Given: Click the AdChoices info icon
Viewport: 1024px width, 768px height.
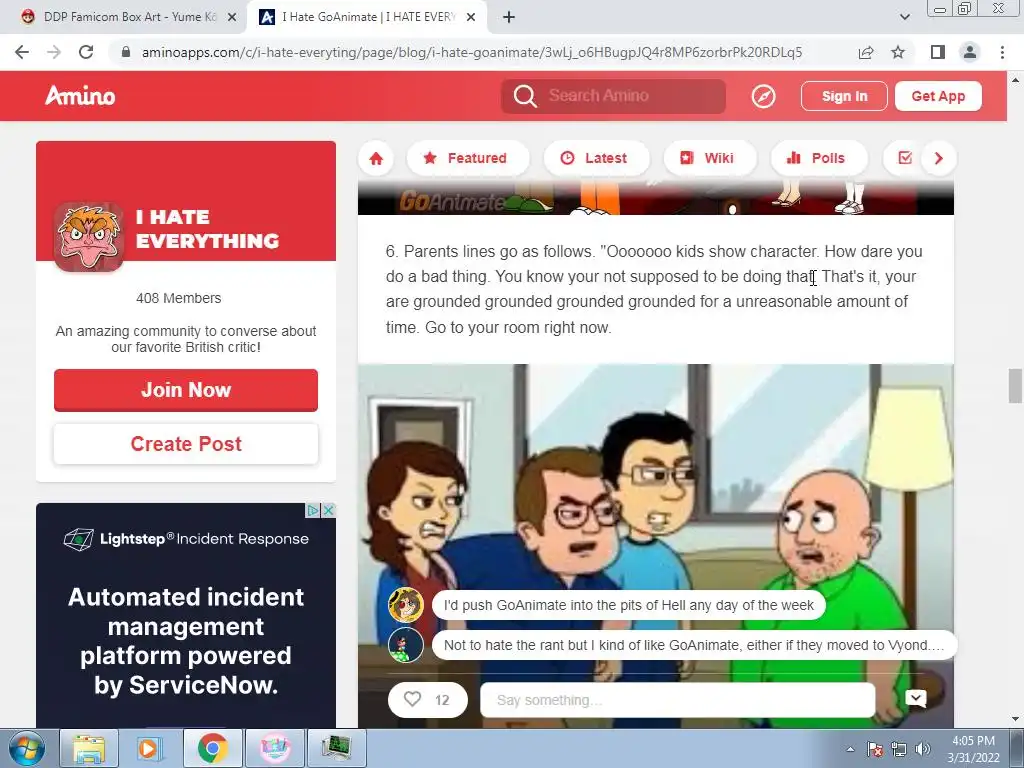Looking at the screenshot, I should (x=313, y=510).
